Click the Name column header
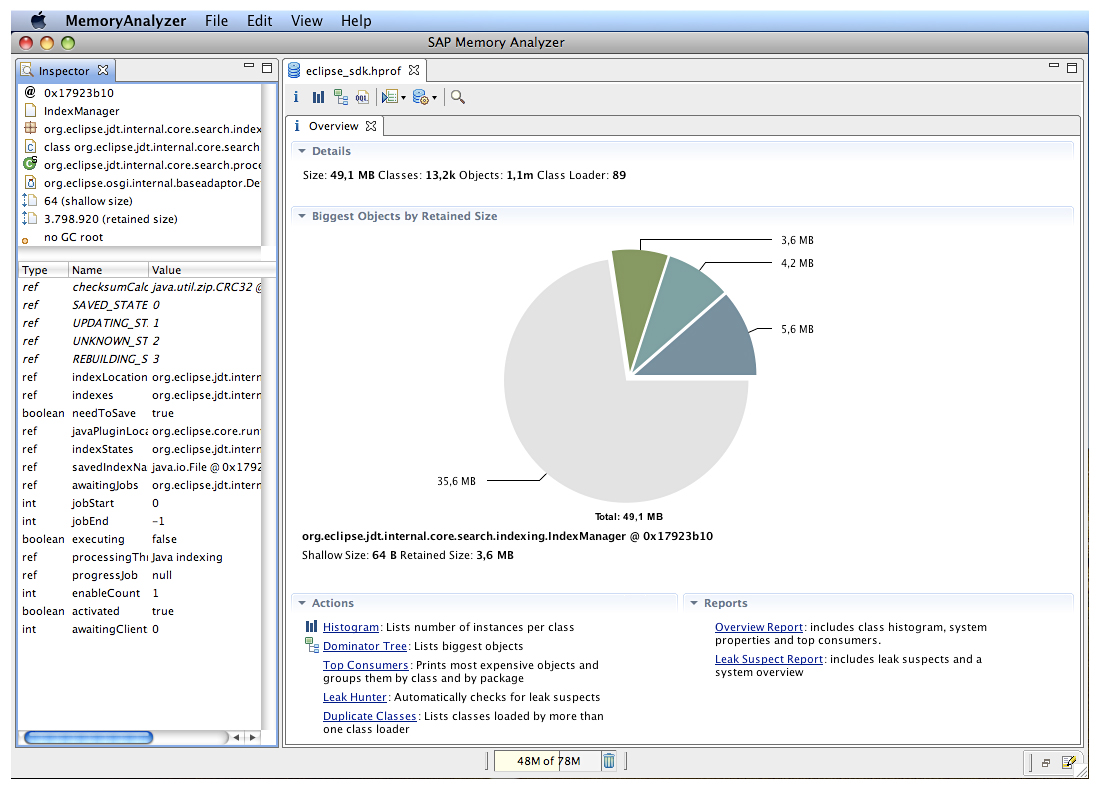This screenshot has height=789, width=1100. click(x=109, y=270)
